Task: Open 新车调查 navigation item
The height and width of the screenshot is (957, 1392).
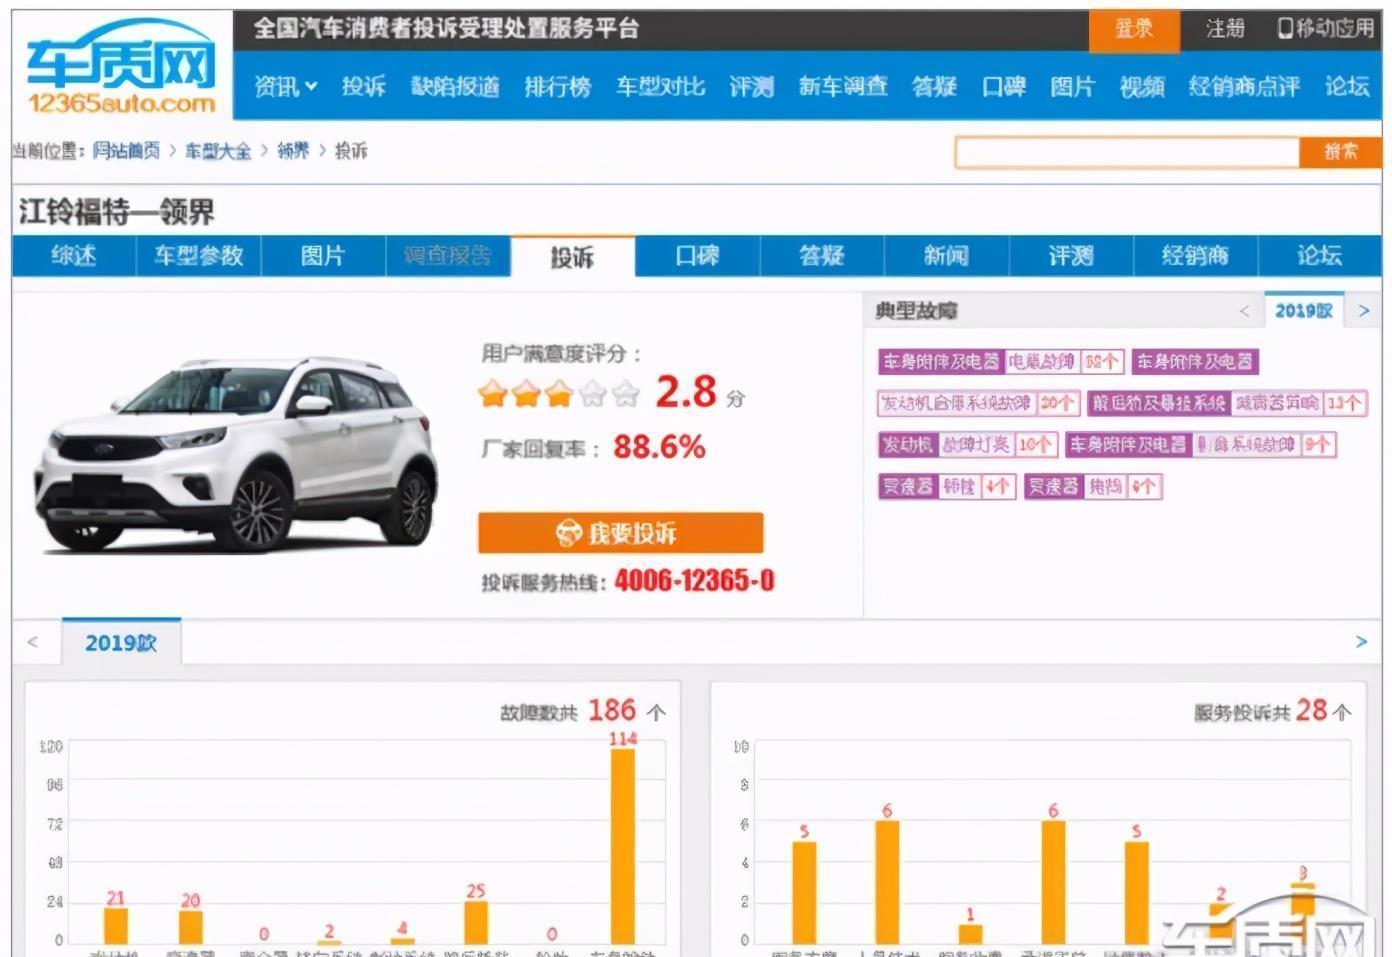Action: click(x=843, y=87)
